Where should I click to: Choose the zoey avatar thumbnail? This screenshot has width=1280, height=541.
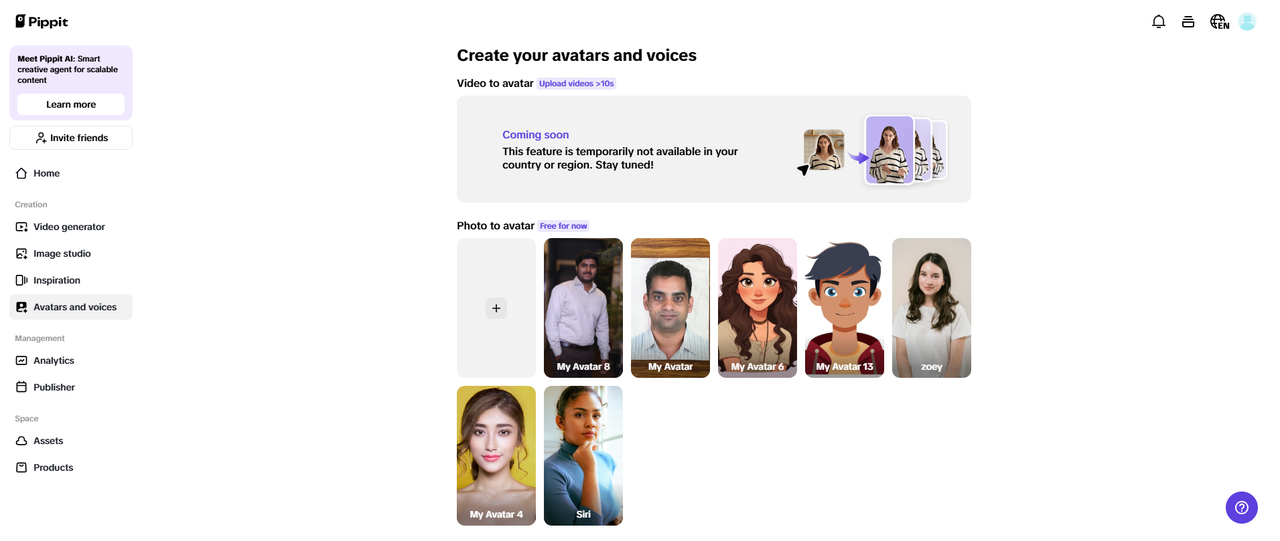(931, 307)
